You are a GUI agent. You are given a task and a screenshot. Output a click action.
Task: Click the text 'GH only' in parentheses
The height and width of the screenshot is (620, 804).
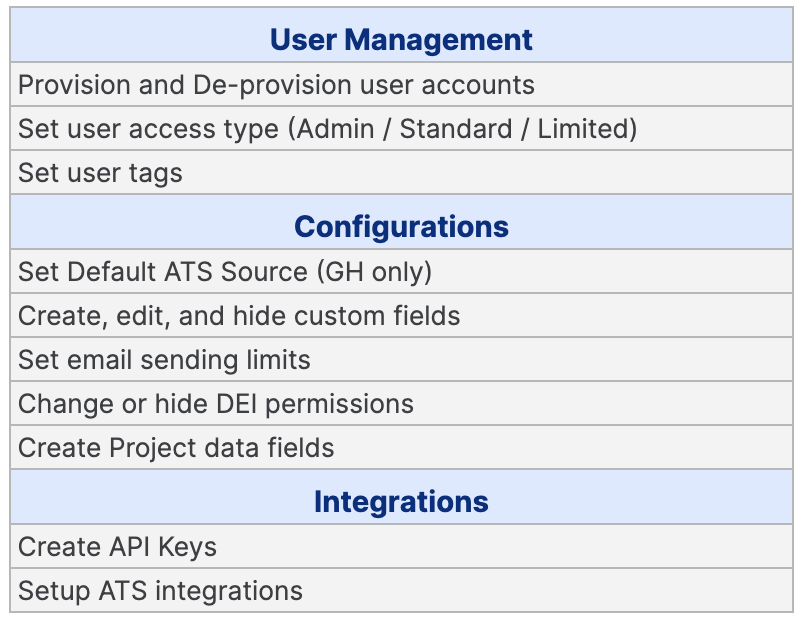pyautogui.click(x=374, y=272)
